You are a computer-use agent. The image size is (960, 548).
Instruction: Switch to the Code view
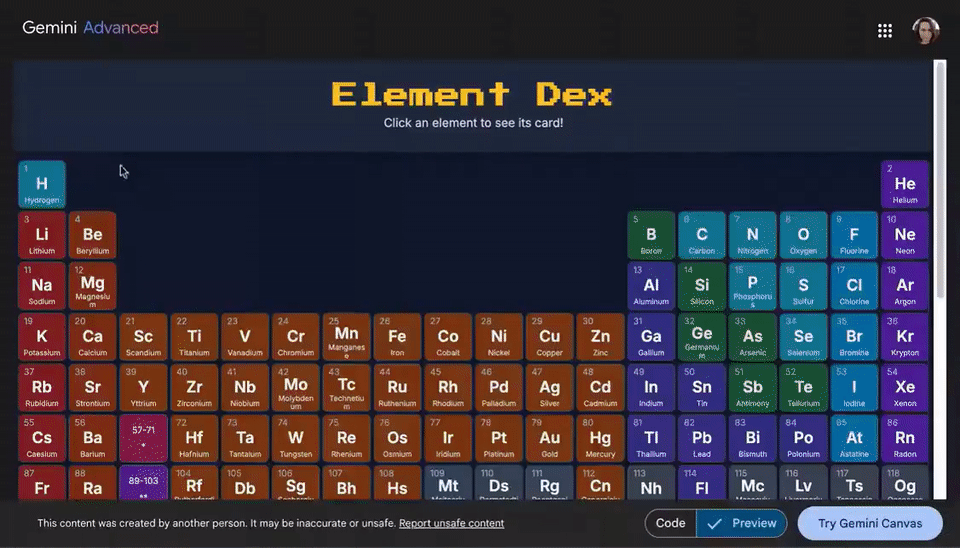(x=670, y=524)
